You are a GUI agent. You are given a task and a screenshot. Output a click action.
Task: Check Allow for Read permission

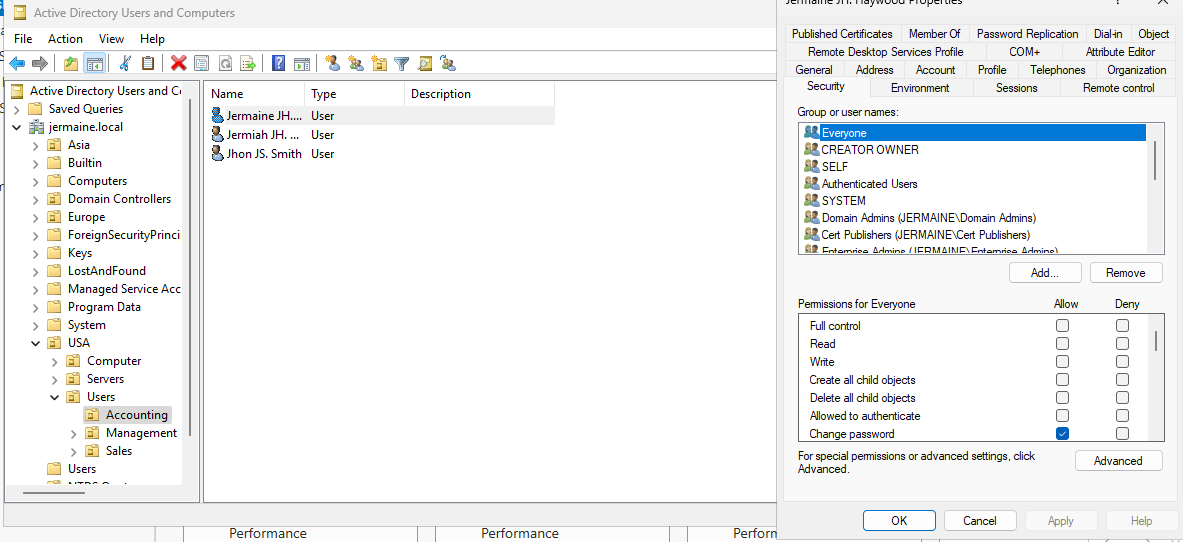click(x=1062, y=343)
